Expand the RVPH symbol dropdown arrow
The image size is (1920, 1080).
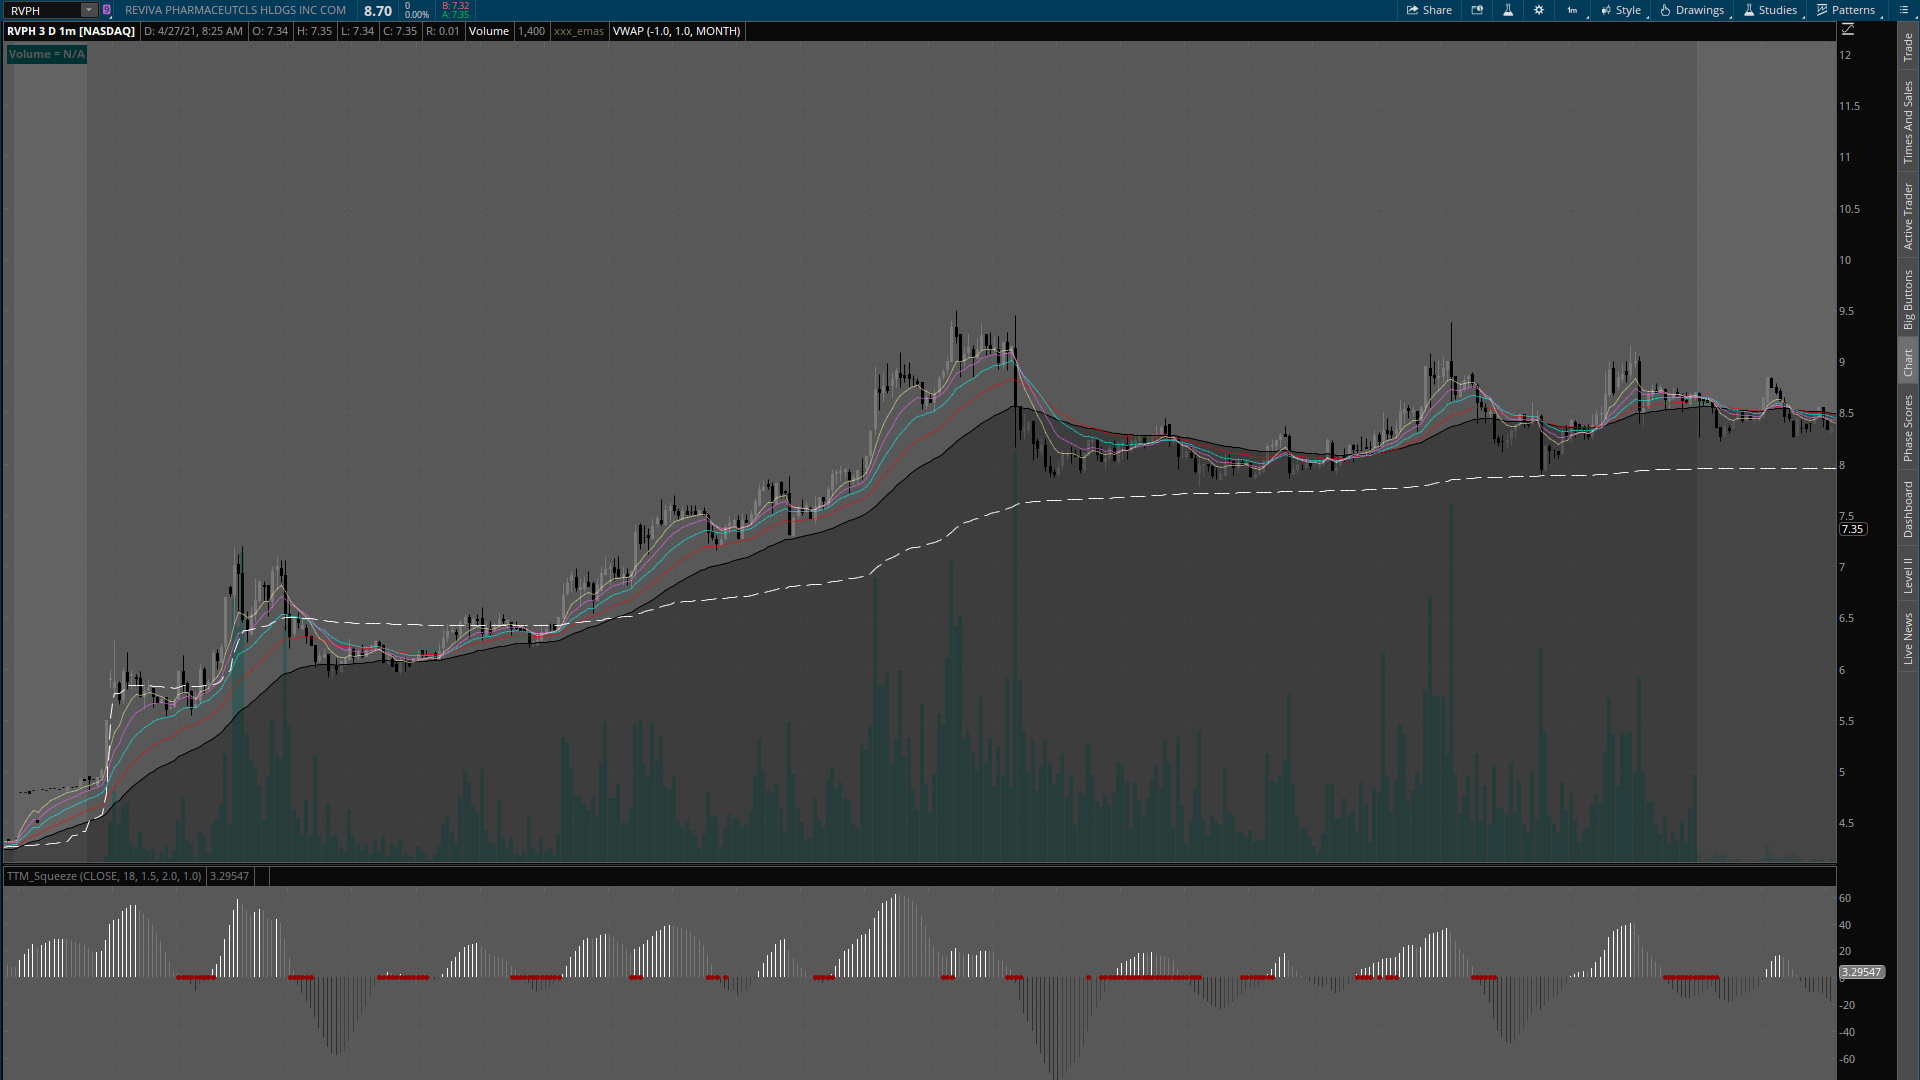point(88,10)
